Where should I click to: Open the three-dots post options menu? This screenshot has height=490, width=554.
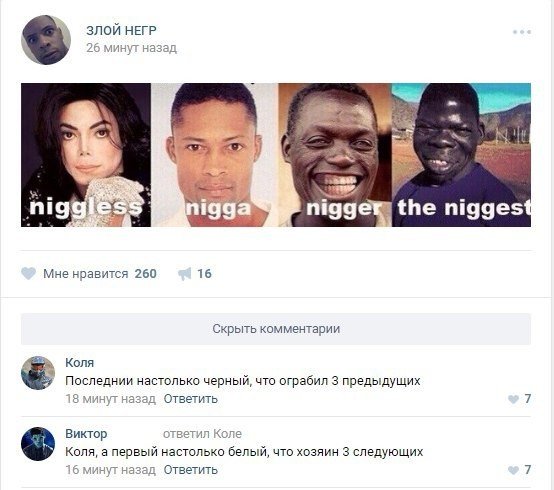522,32
